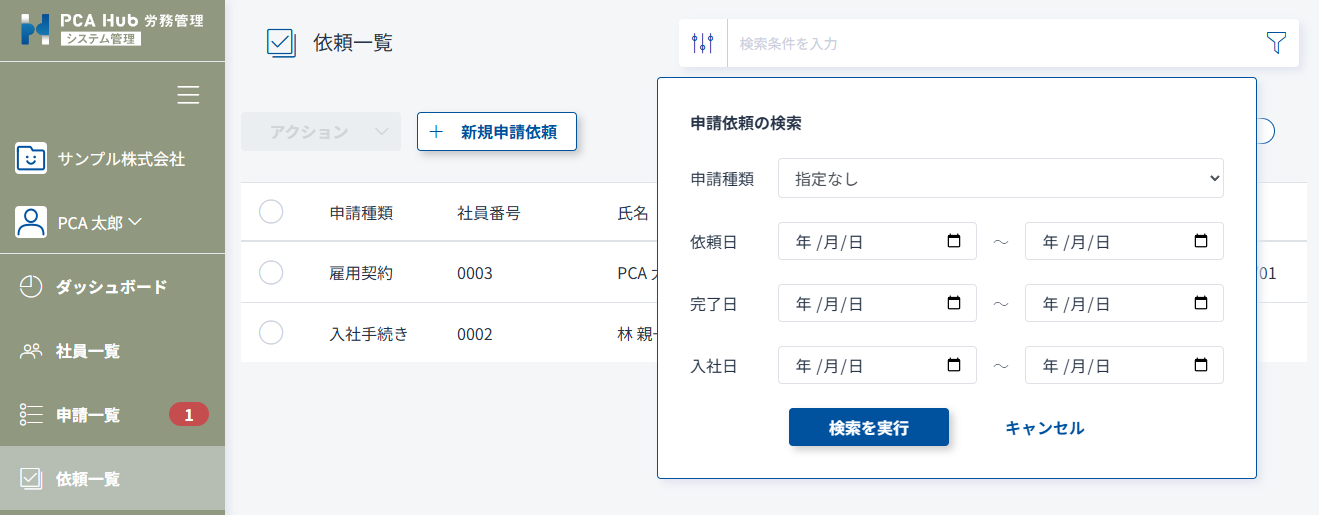Image resolution: width=1319 pixels, height=515 pixels.
Task: Click the キャンセル link
Action: pyautogui.click(x=1044, y=427)
